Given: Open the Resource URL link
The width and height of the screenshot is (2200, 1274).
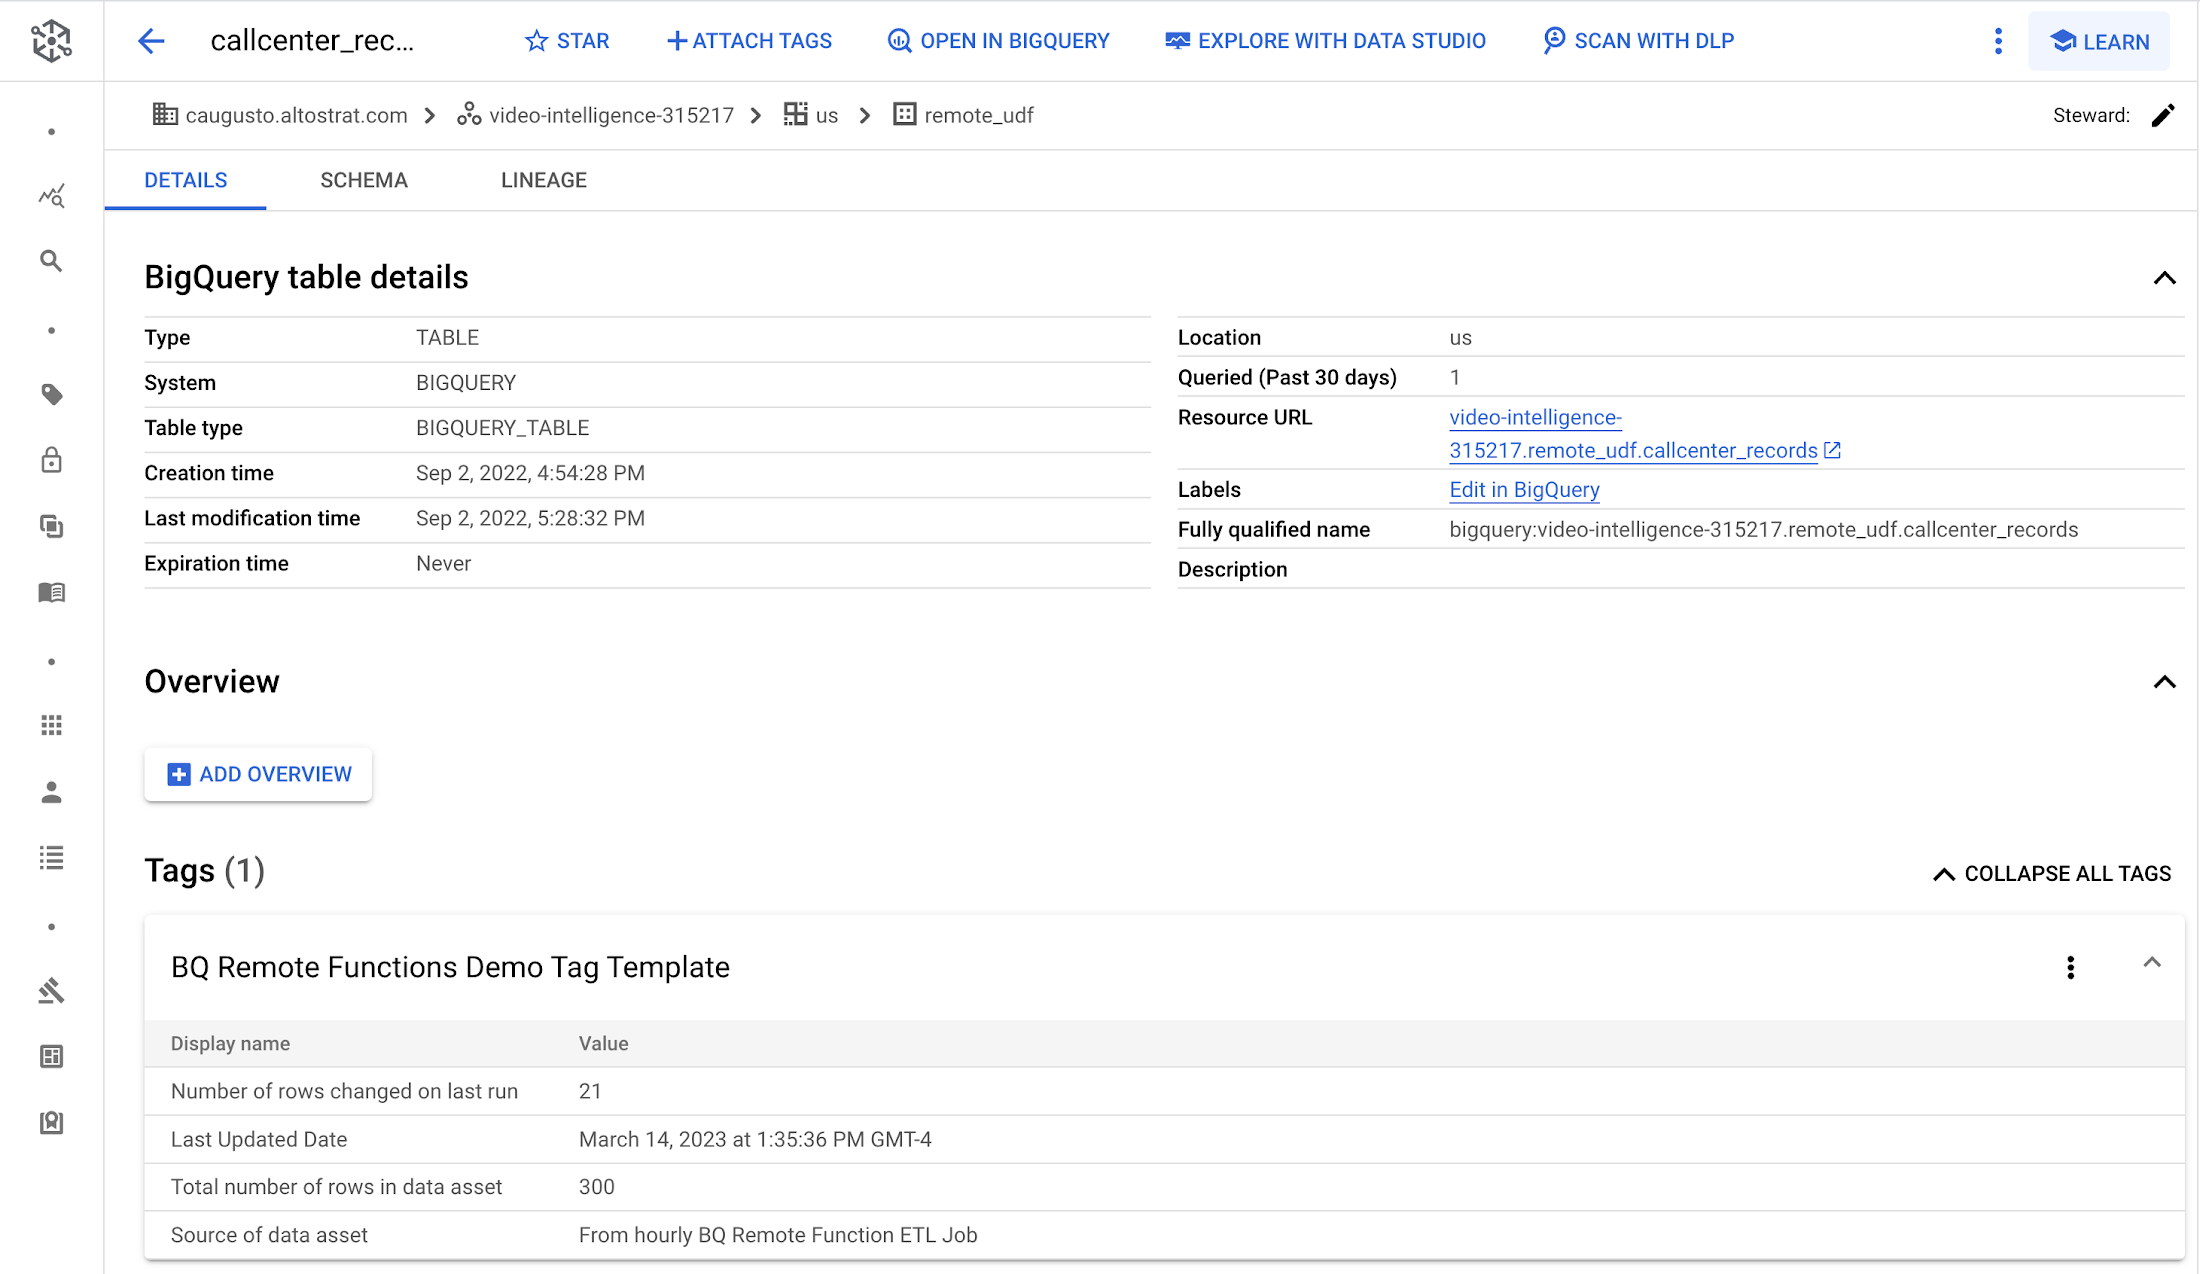Looking at the screenshot, I should pos(1633,434).
